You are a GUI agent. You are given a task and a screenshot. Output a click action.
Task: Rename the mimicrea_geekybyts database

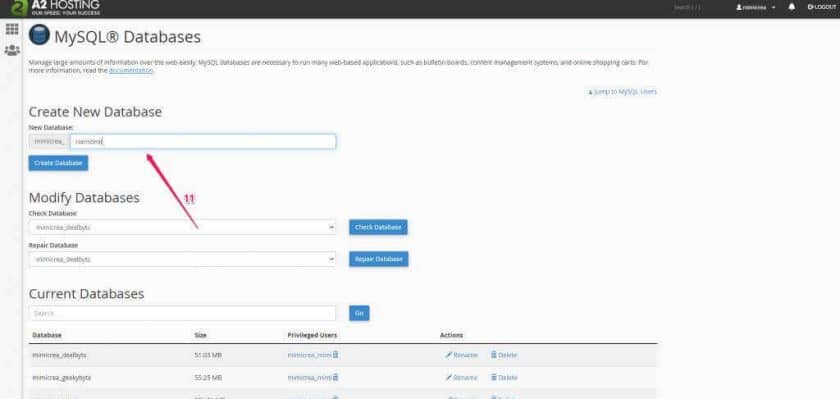click(x=461, y=378)
